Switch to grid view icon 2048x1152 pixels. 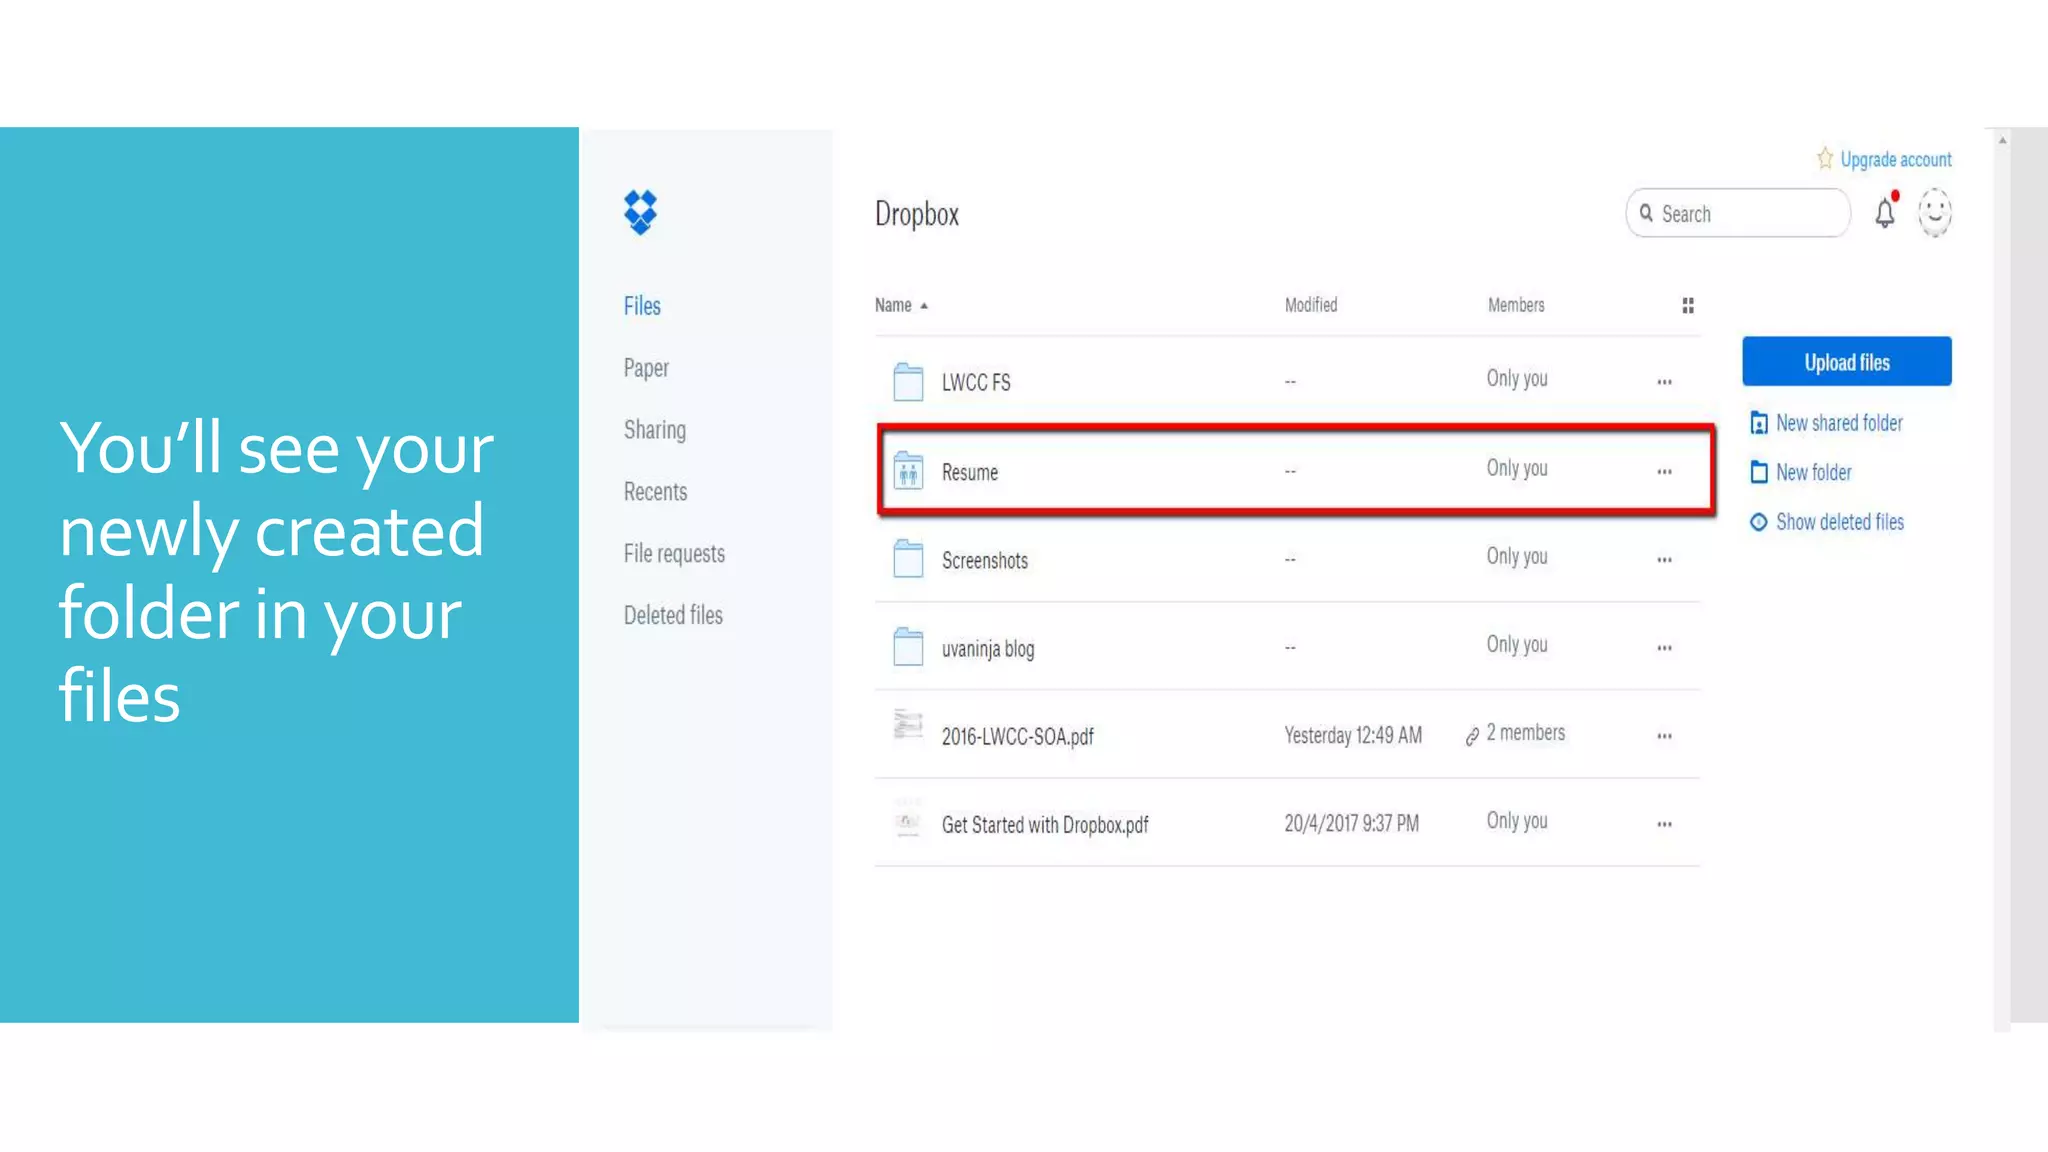[1688, 305]
